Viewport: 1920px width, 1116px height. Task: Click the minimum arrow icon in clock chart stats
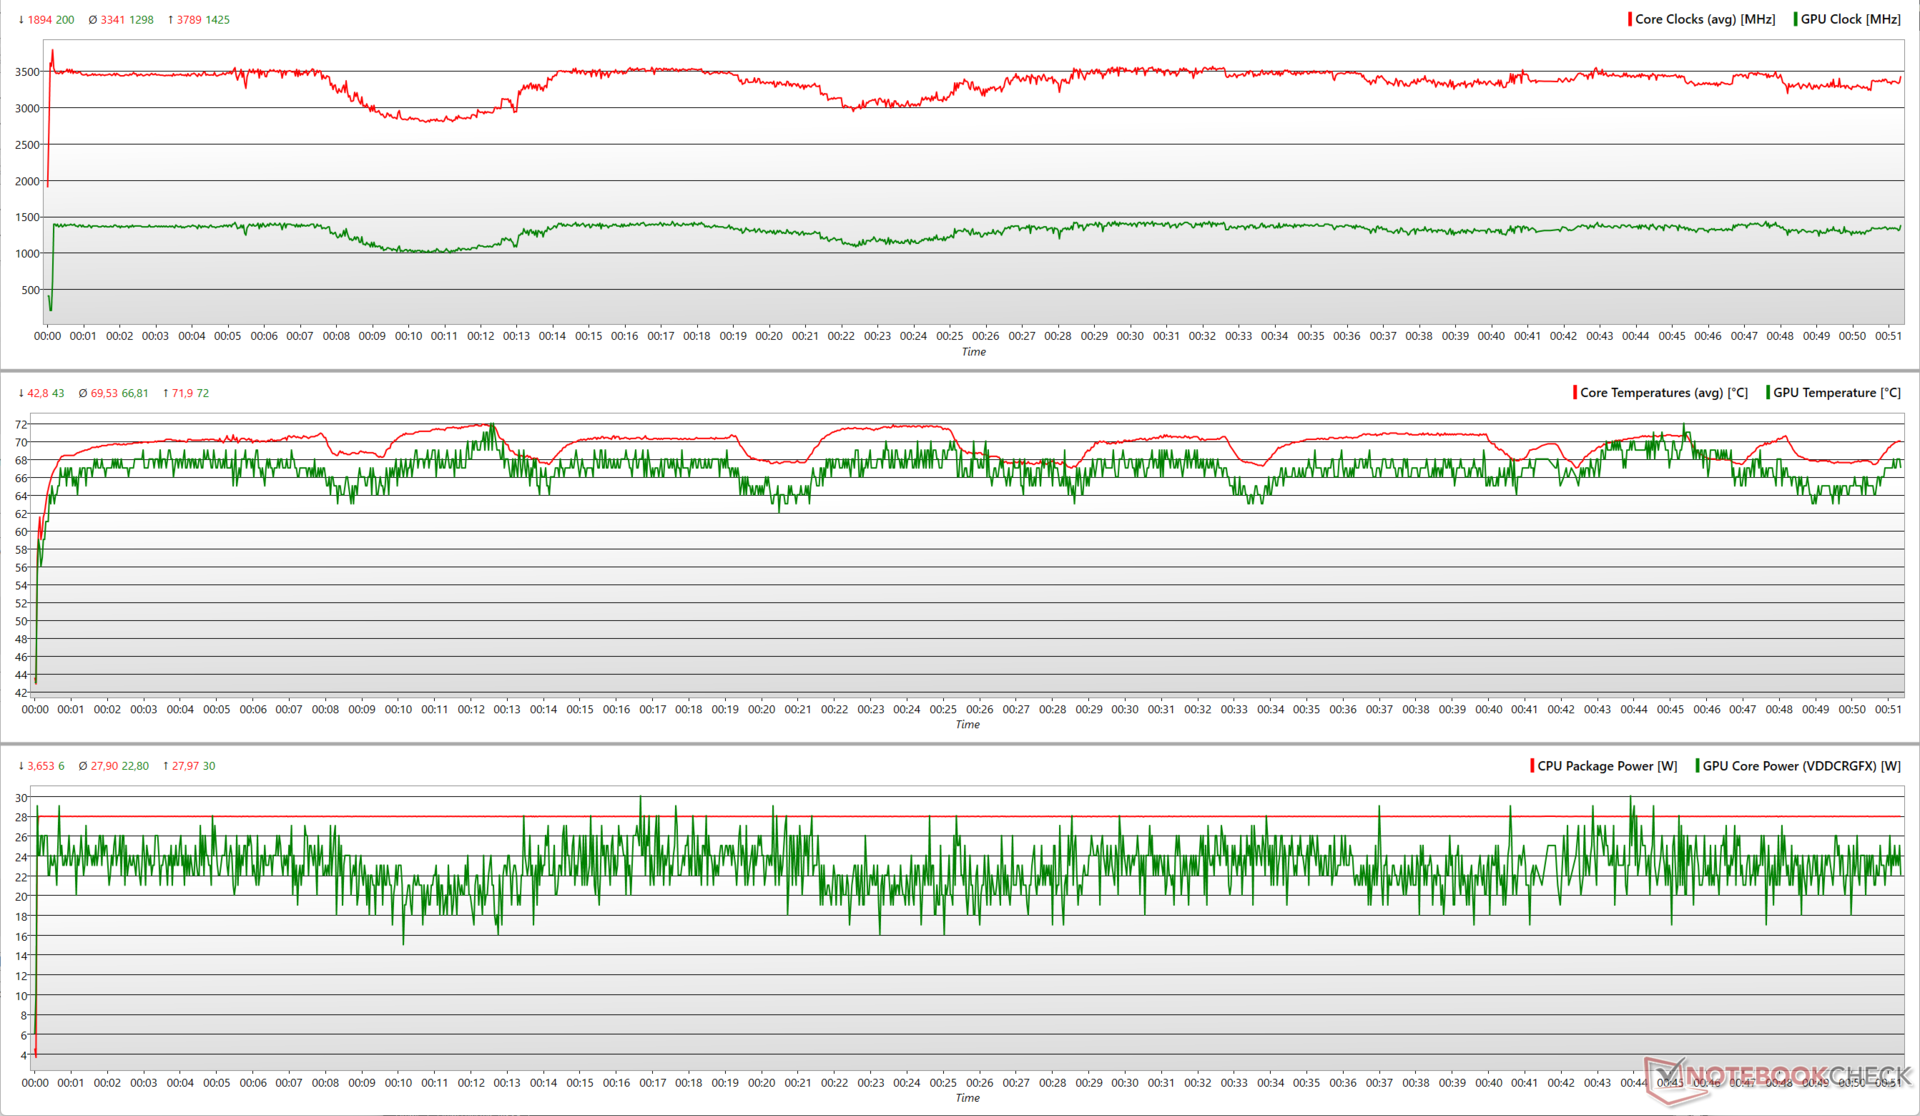coord(21,20)
